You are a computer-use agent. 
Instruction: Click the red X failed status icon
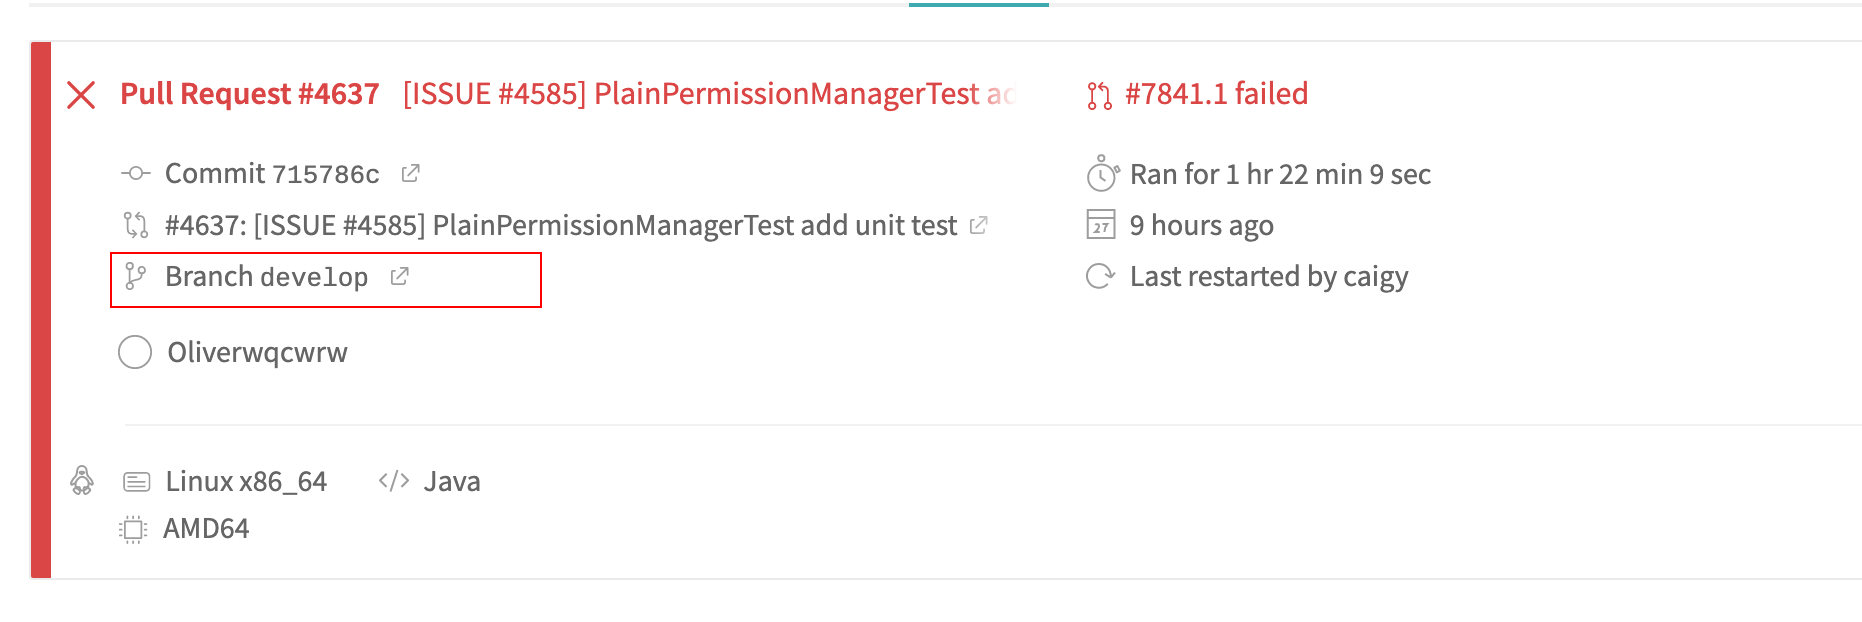(81, 95)
